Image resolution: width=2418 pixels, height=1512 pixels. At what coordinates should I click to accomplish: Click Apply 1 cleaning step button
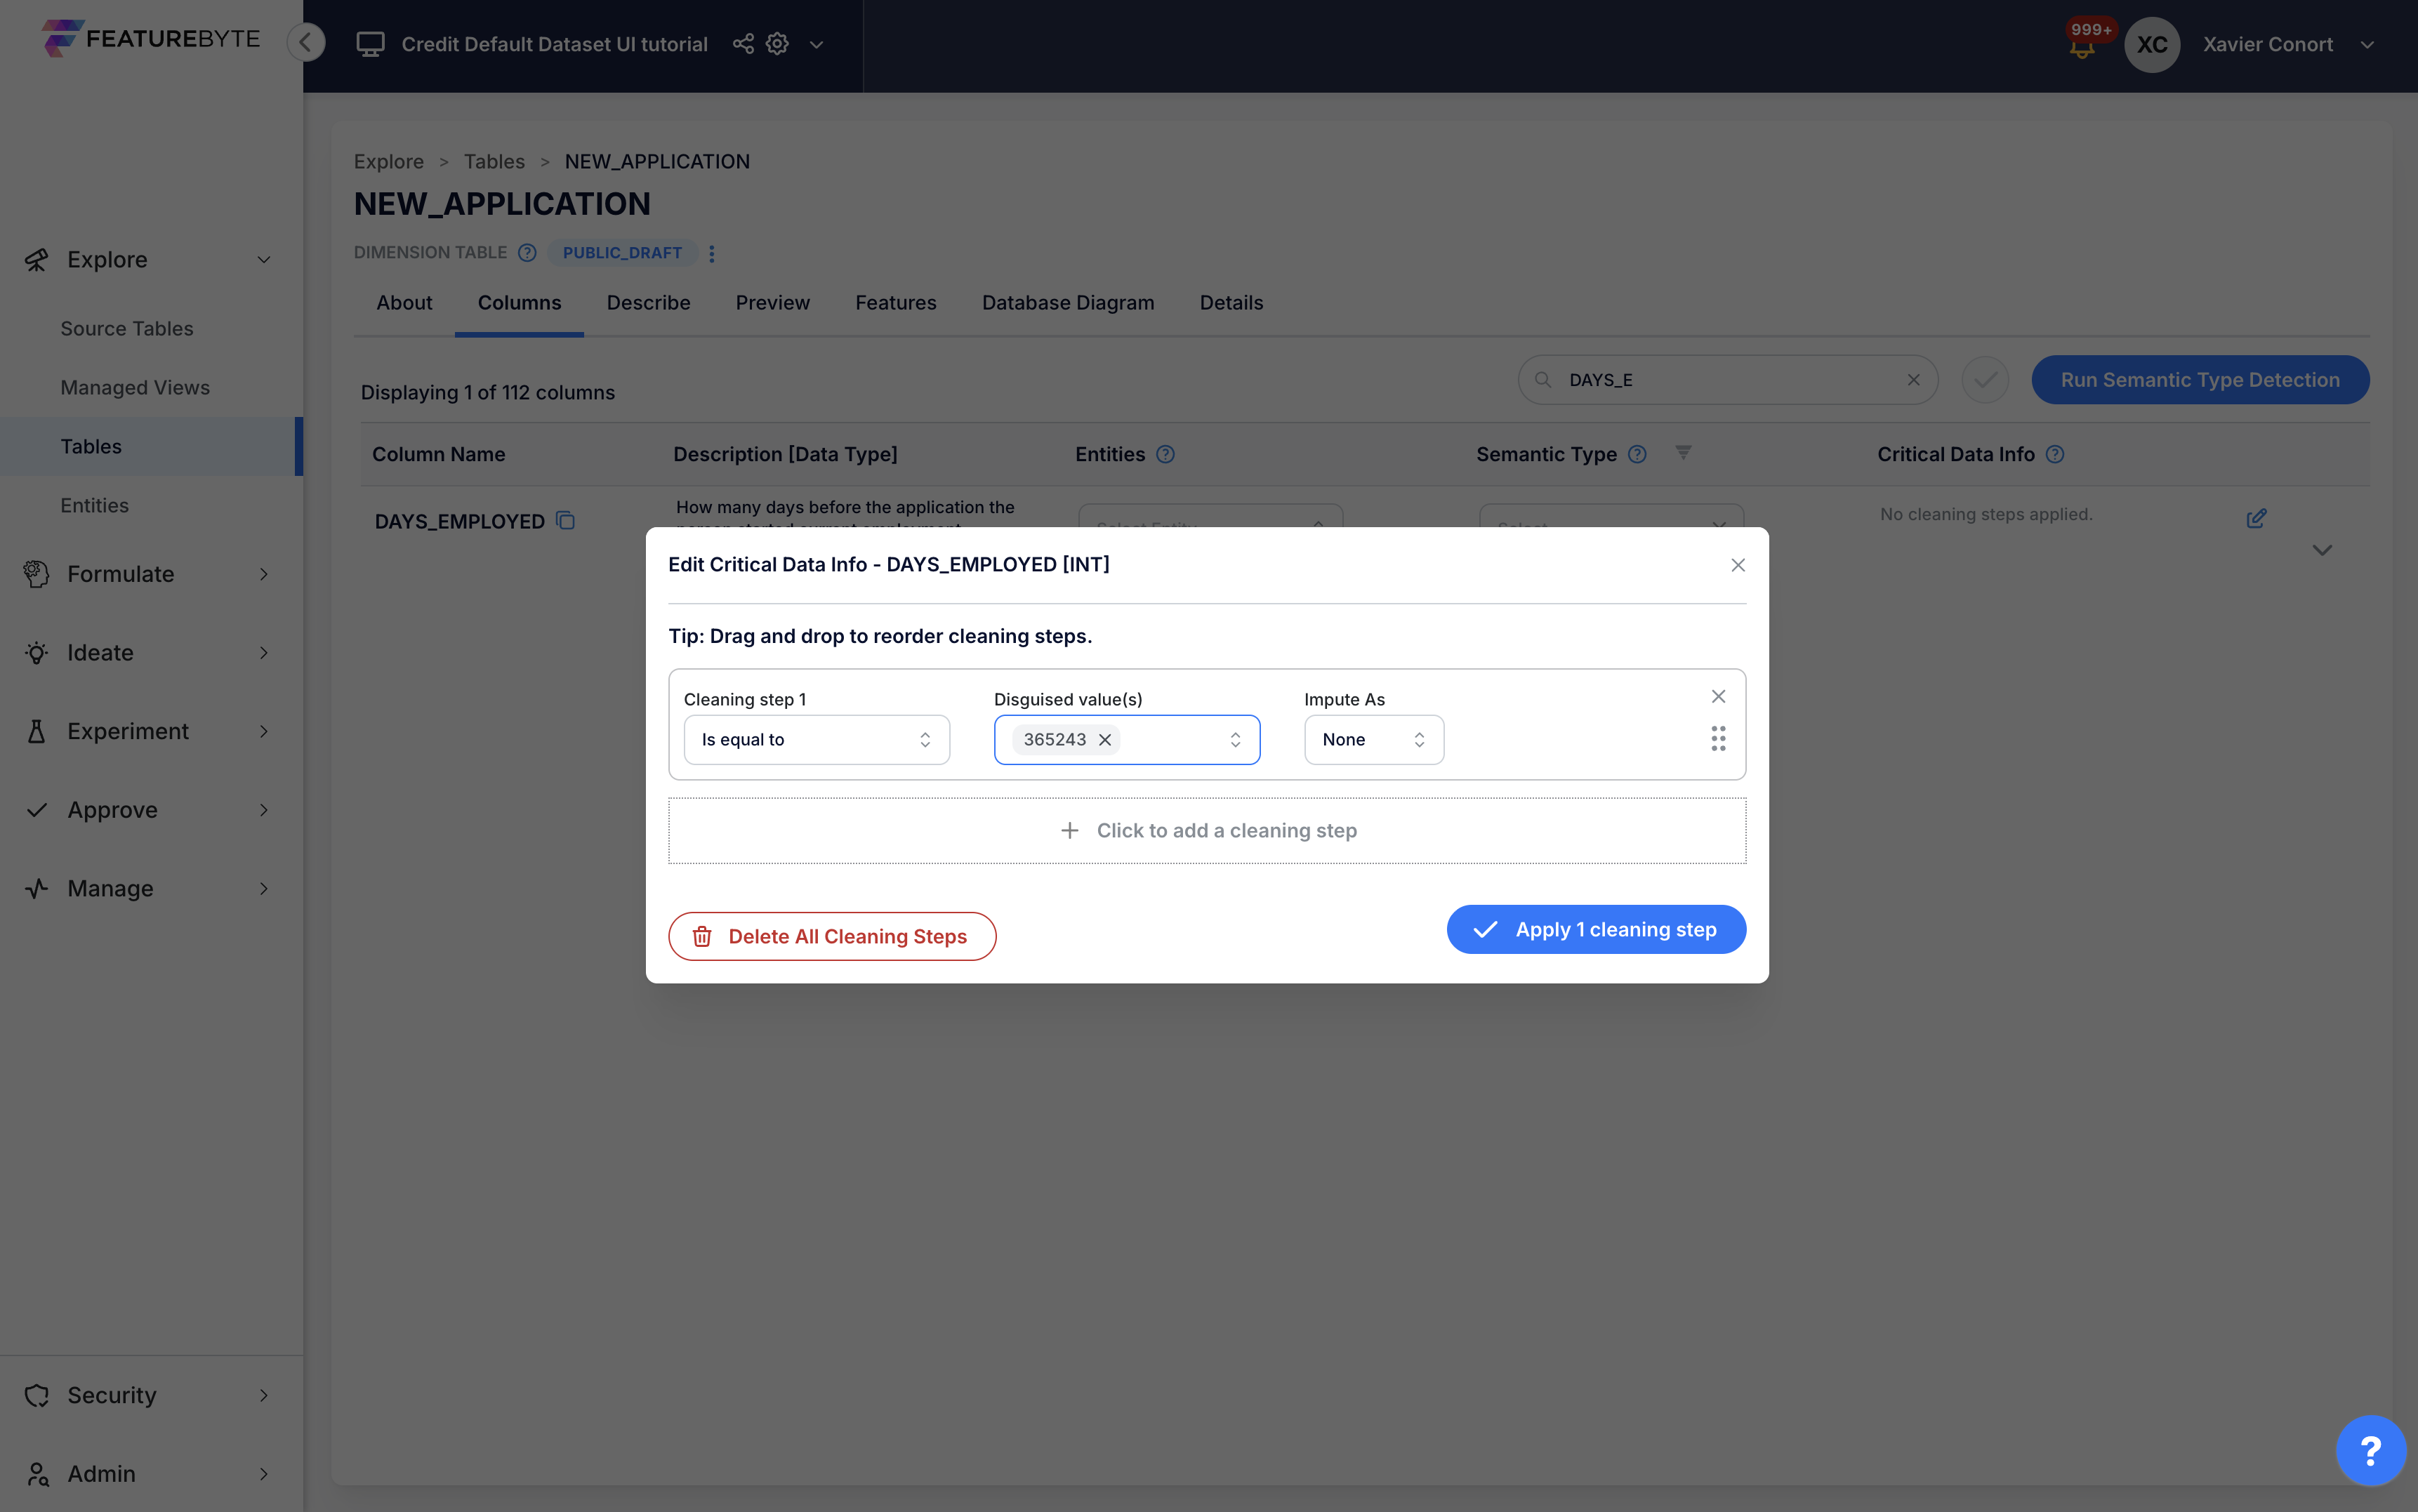click(x=1595, y=929)
